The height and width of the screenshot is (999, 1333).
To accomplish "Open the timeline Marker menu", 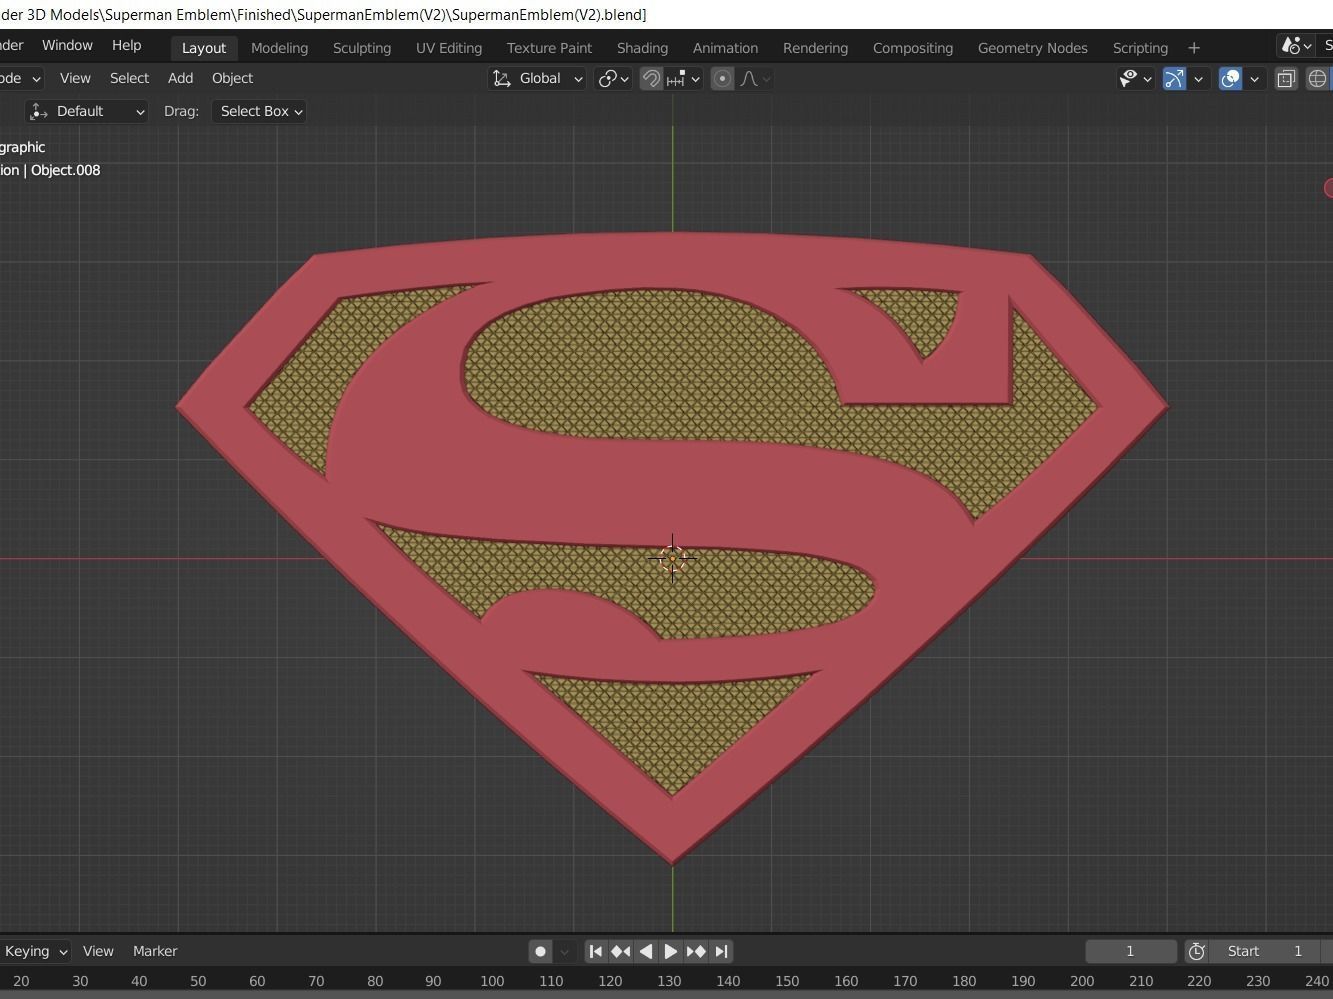I will [x=155, y=951].
